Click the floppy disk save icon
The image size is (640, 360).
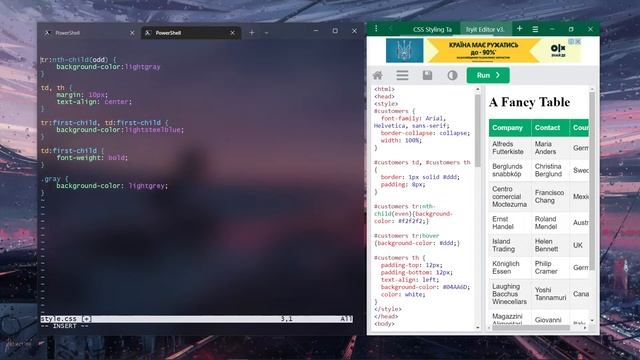coord(427,76)
